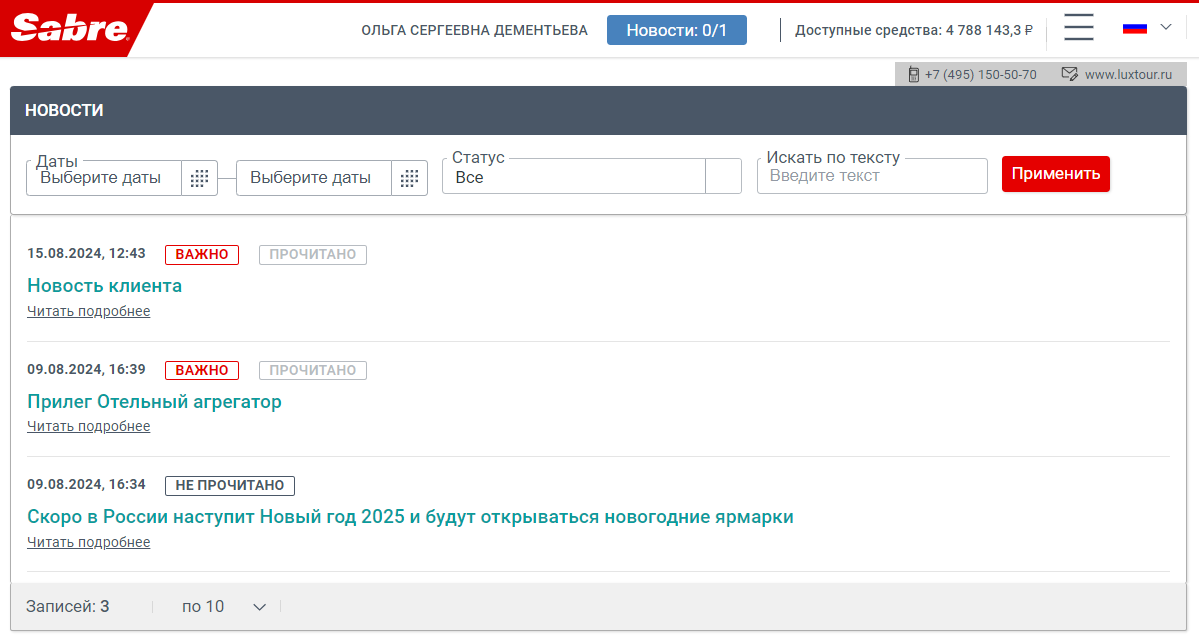Click the 'НЕ ПРОЧИТАНО' status badge
The height and width of the screenshot is (644, 1199).
[229, 486]
